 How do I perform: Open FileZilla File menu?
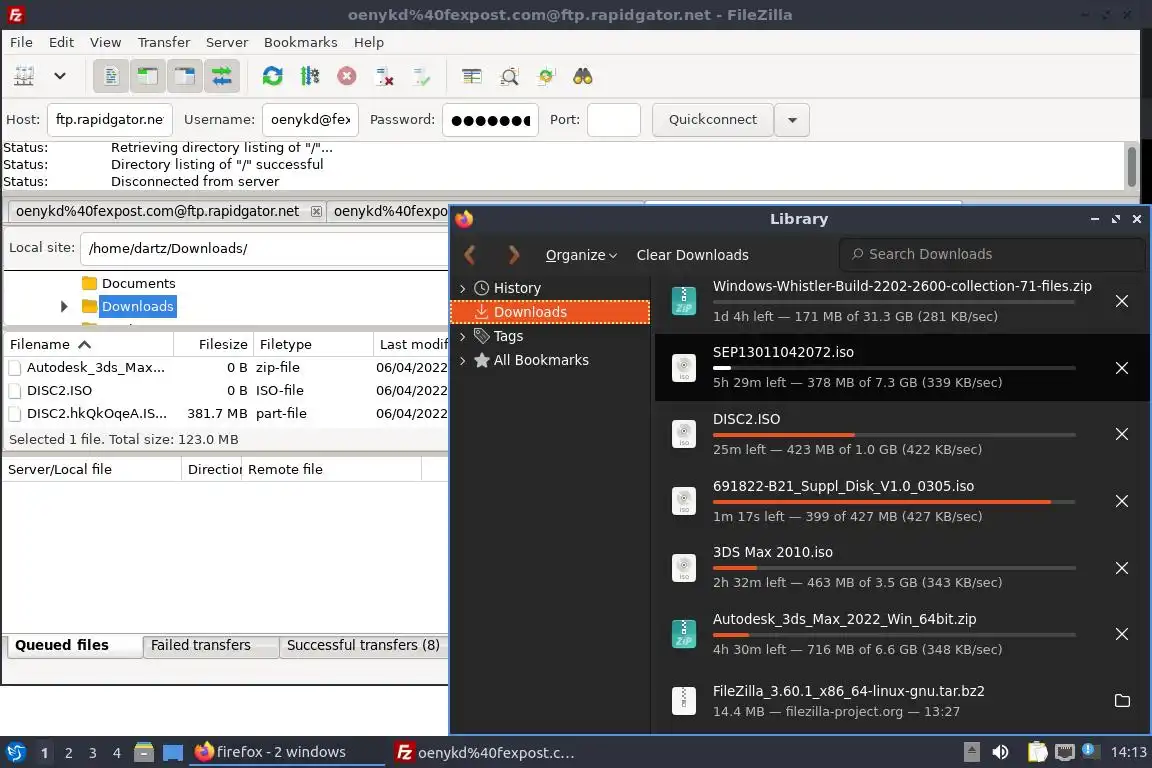(21, 42)
